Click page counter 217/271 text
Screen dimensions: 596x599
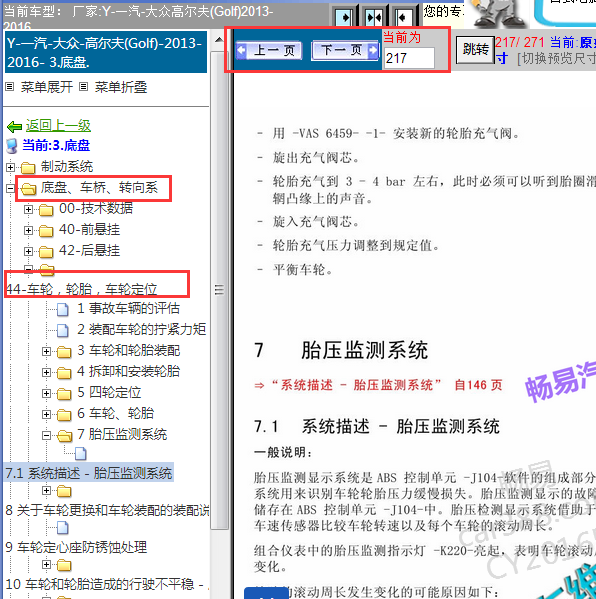[x=519, y=42]
